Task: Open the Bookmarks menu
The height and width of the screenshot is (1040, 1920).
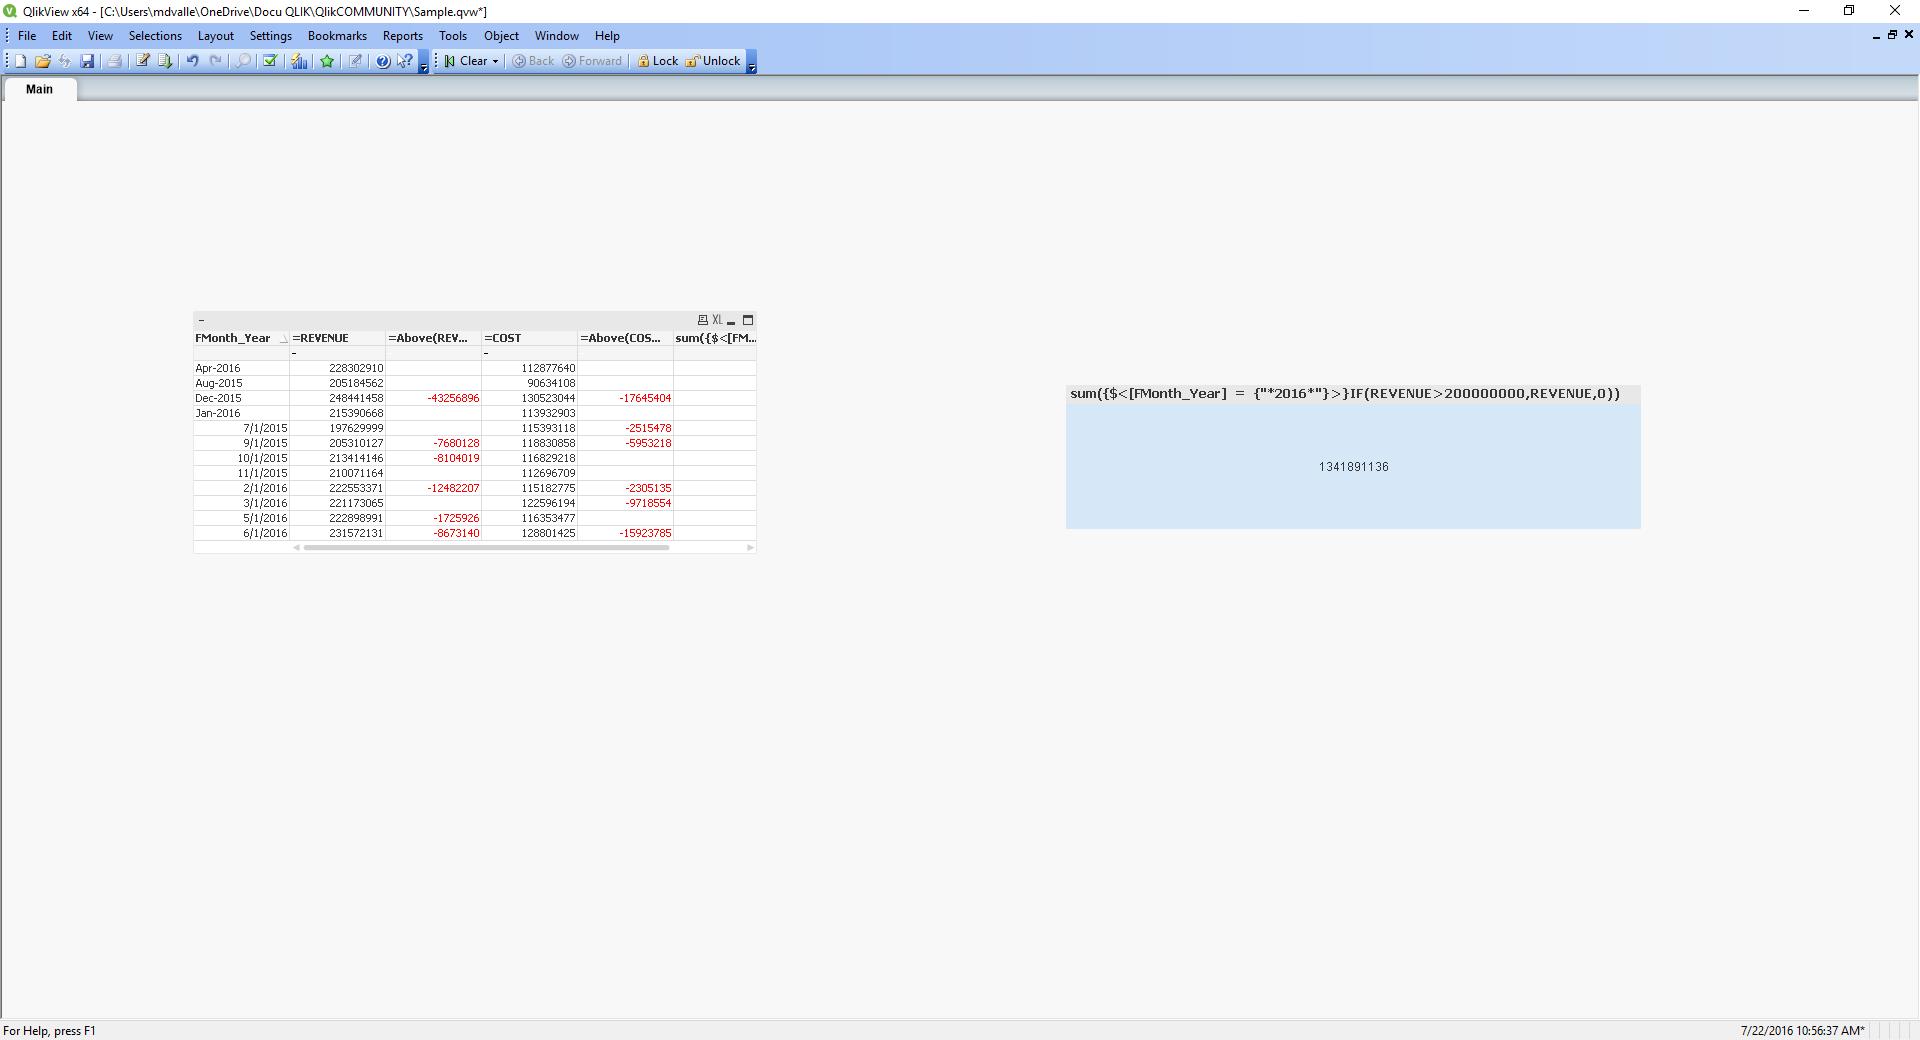Action: tap(337, 36)
